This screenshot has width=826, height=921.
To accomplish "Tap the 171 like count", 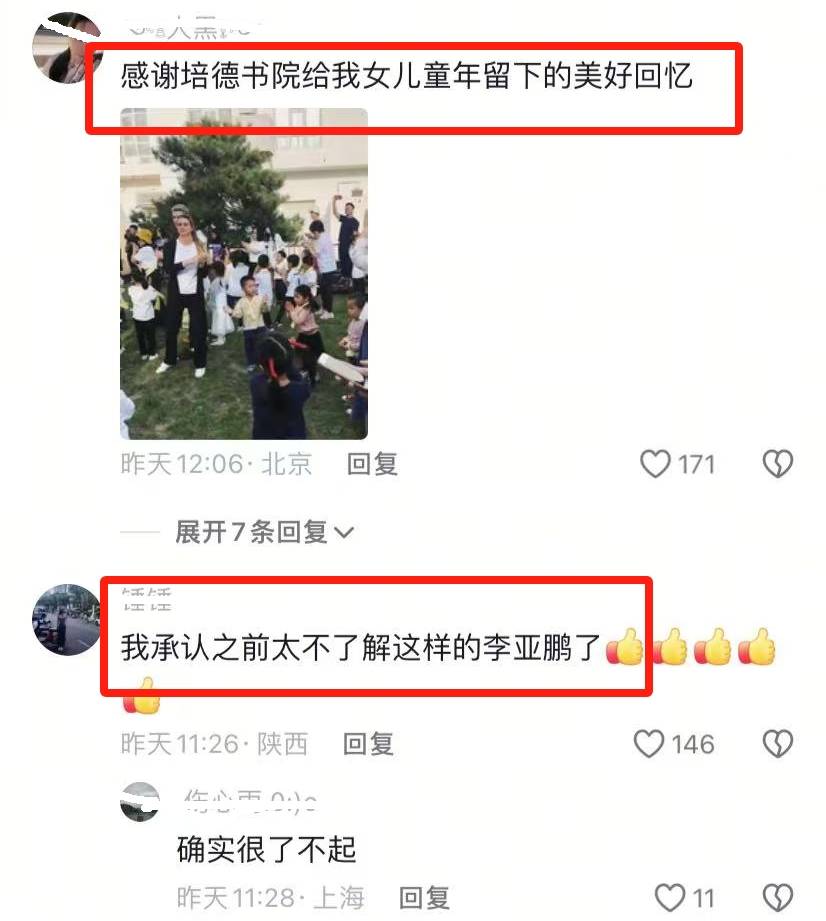I will 697,465.
